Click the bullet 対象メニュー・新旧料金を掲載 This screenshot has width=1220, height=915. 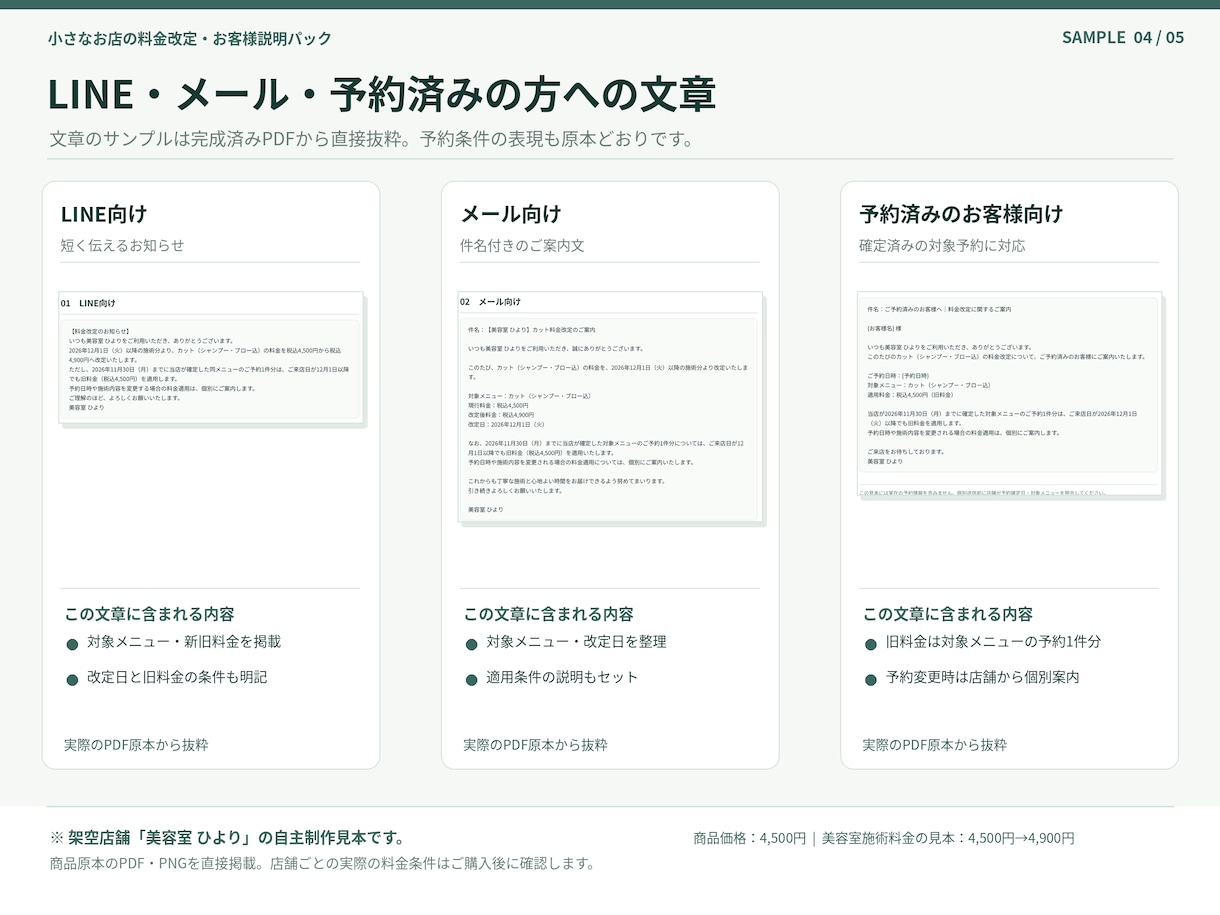(184, 641)
